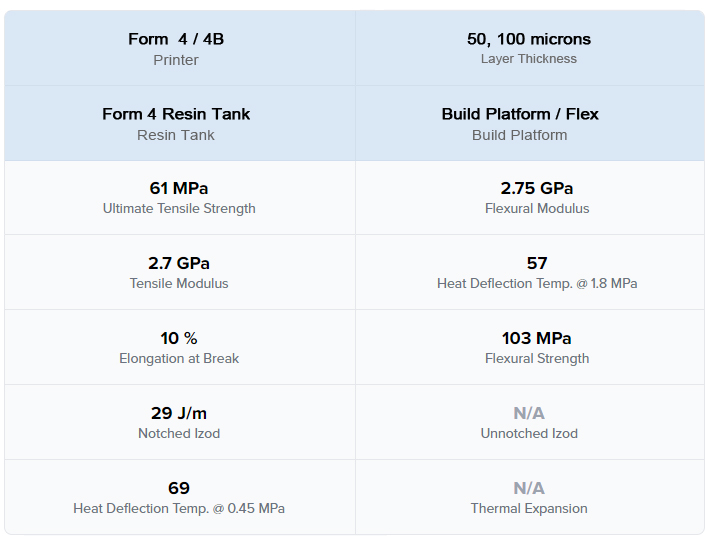Select the 50, 100 microns layer thickness
The image size is (709, 544).
529,39
